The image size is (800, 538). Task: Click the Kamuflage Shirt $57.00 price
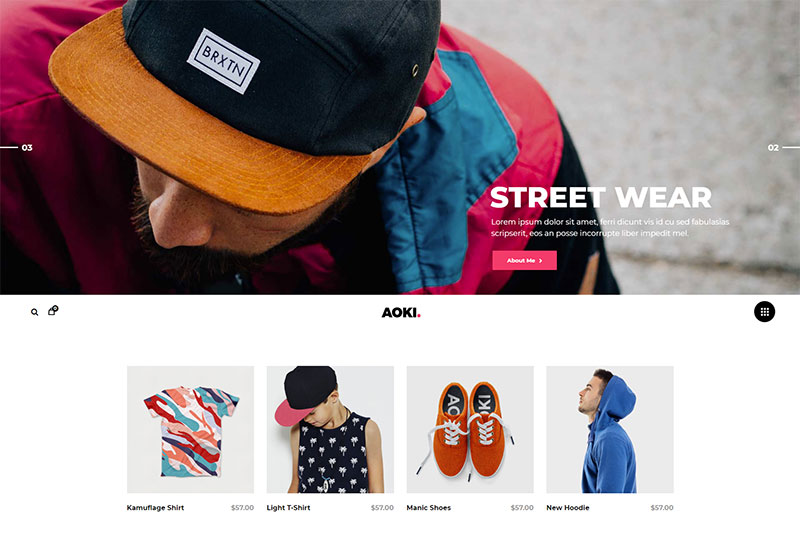[242, 507]
